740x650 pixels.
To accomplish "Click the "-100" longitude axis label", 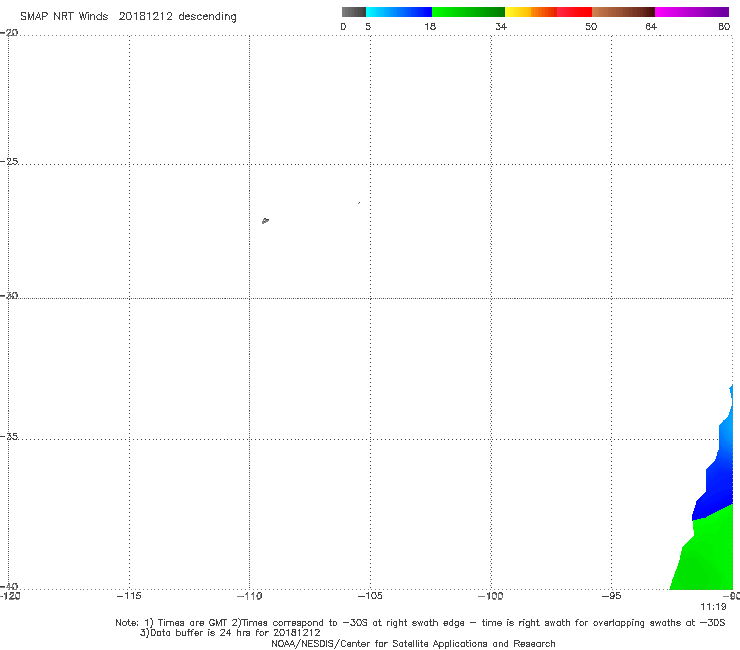I will click(x=491, y=596).
